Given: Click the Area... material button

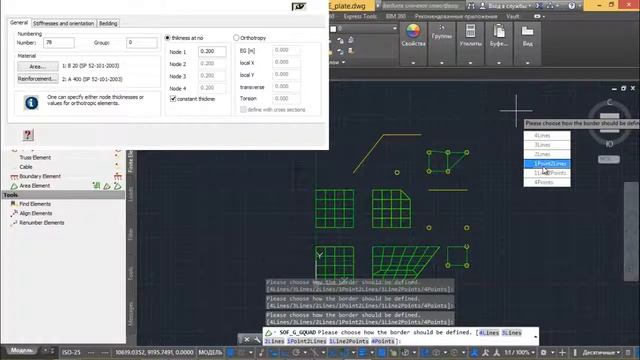Looking at the screenshot, I should (x=38, y=66).
